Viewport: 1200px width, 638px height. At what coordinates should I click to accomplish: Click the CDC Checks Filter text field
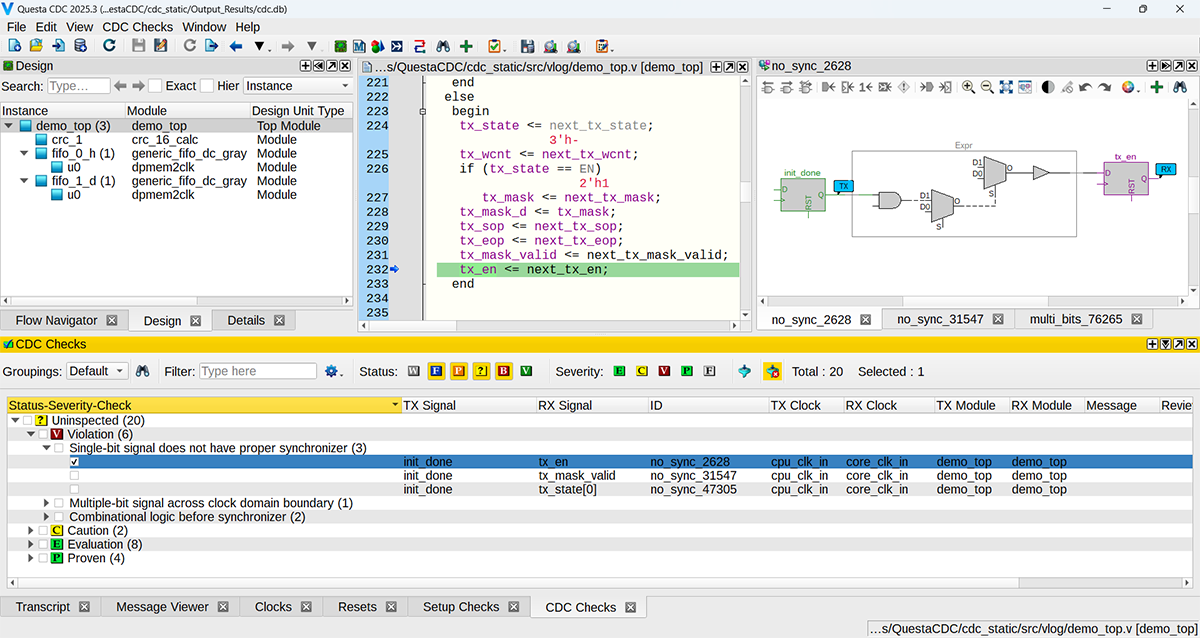[x=258, y=371]
